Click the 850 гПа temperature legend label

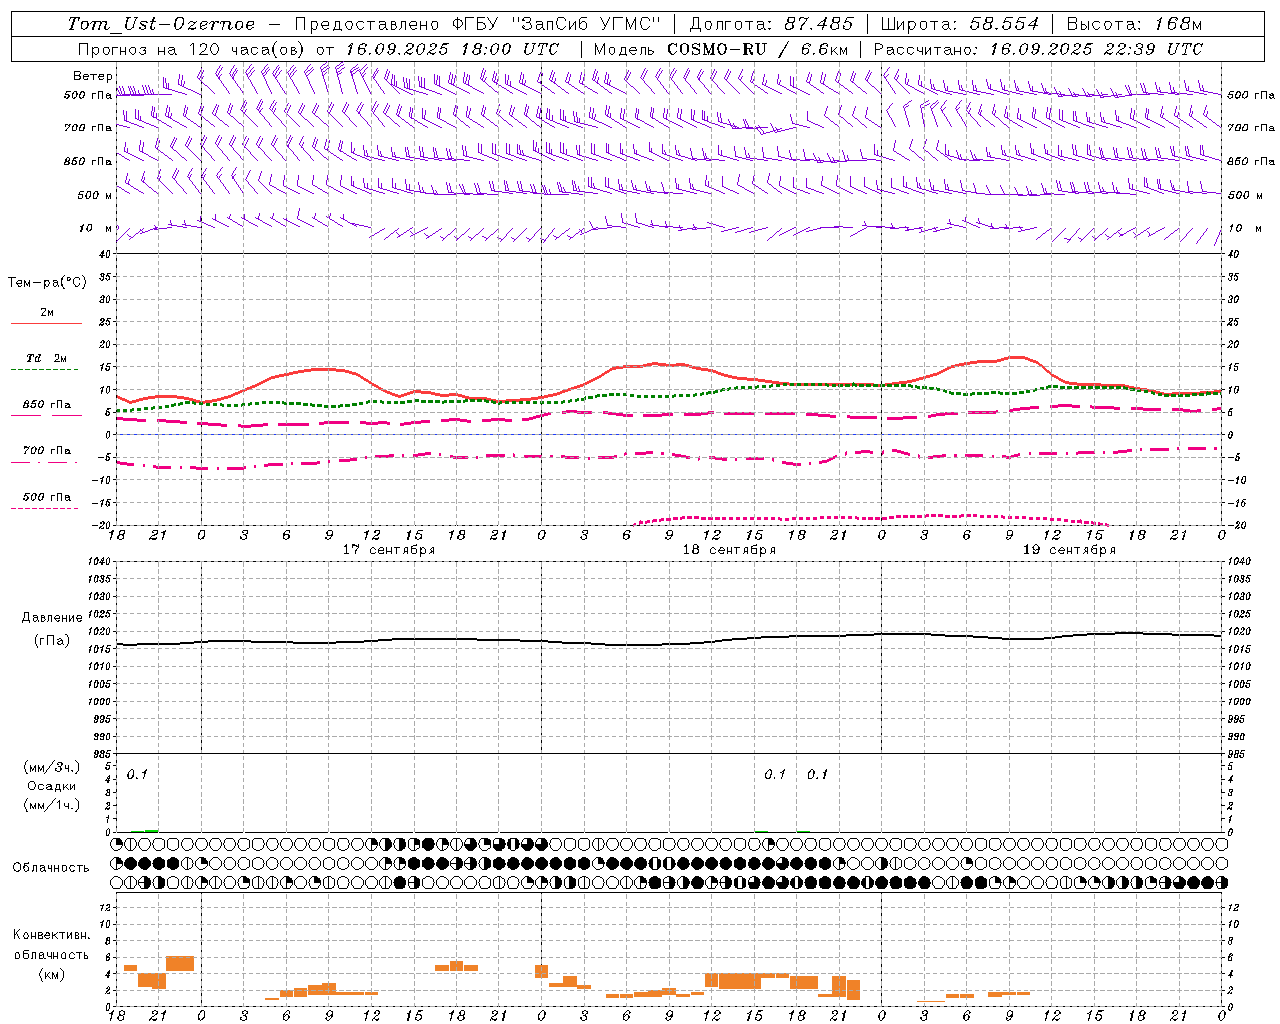tap(47, 405)
